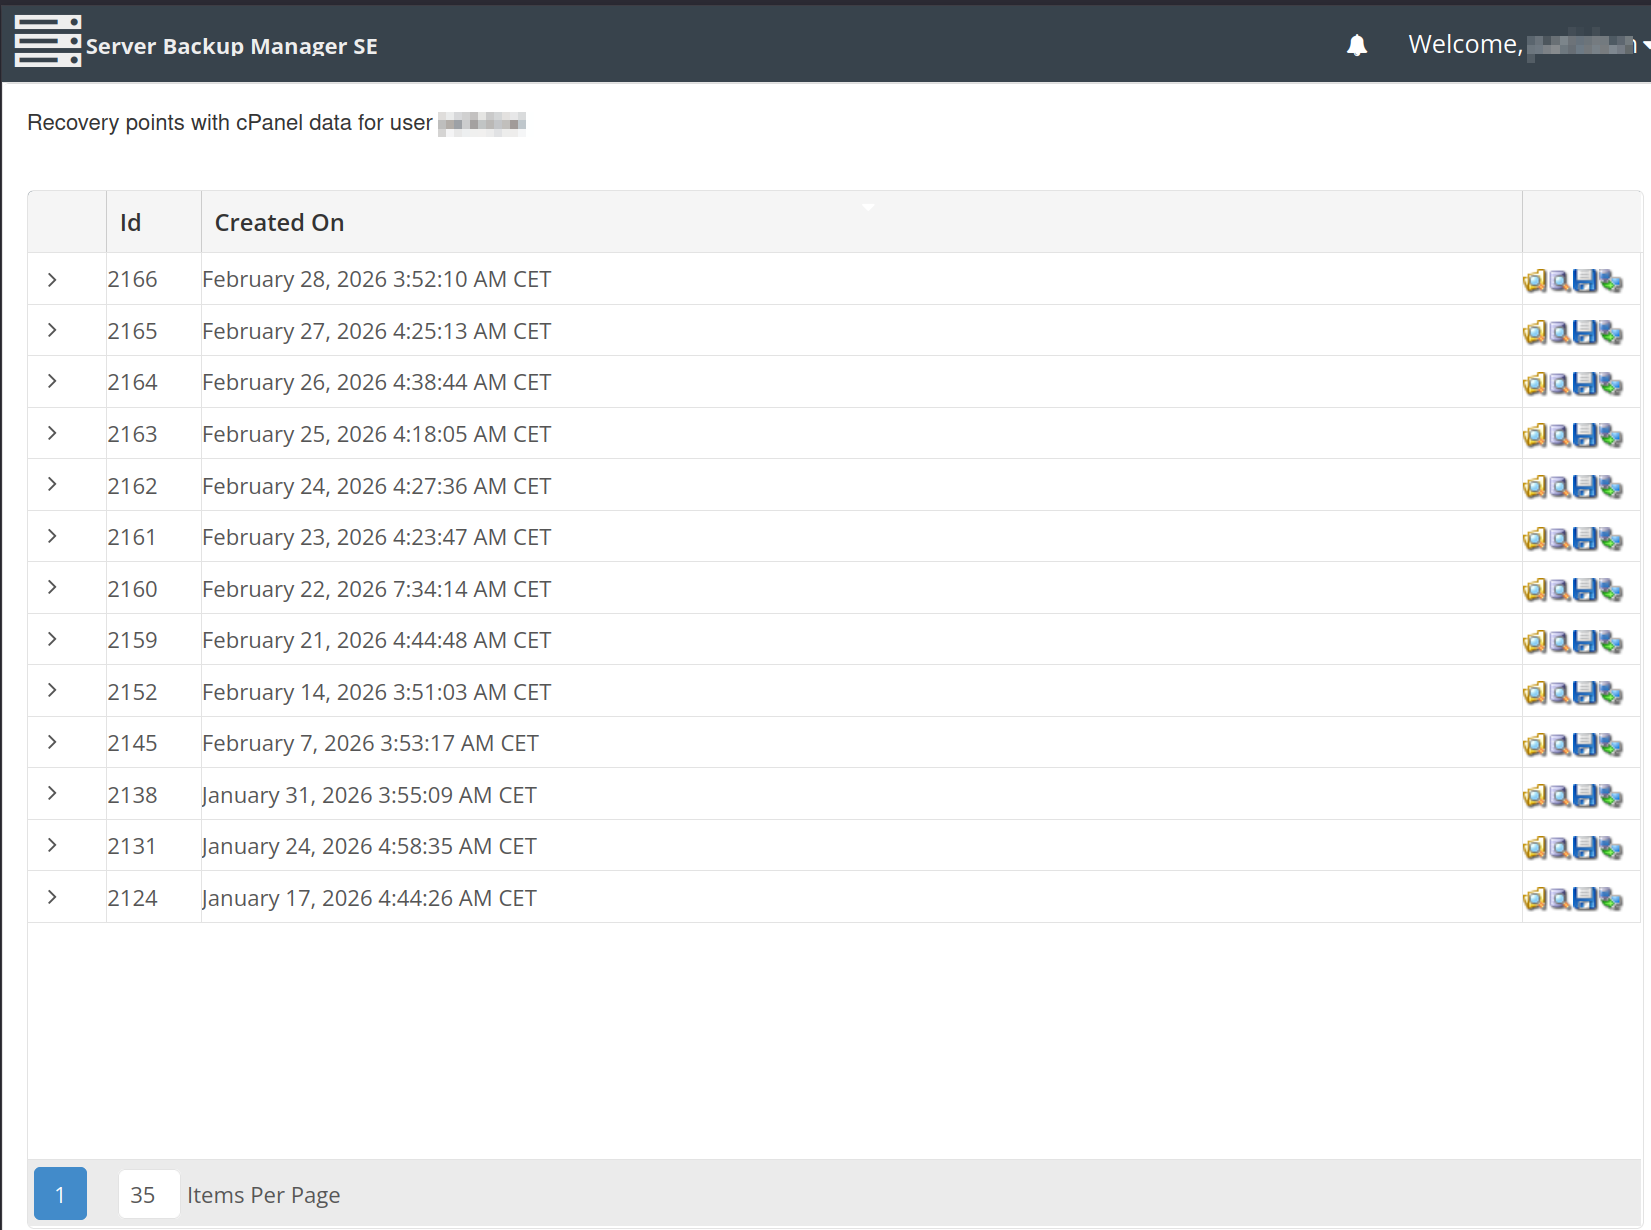The width and height of the screenshot is (1651, 1230).
Task: Click computer transfer restore icon for row 2163
Action: tap(1610, 436)
